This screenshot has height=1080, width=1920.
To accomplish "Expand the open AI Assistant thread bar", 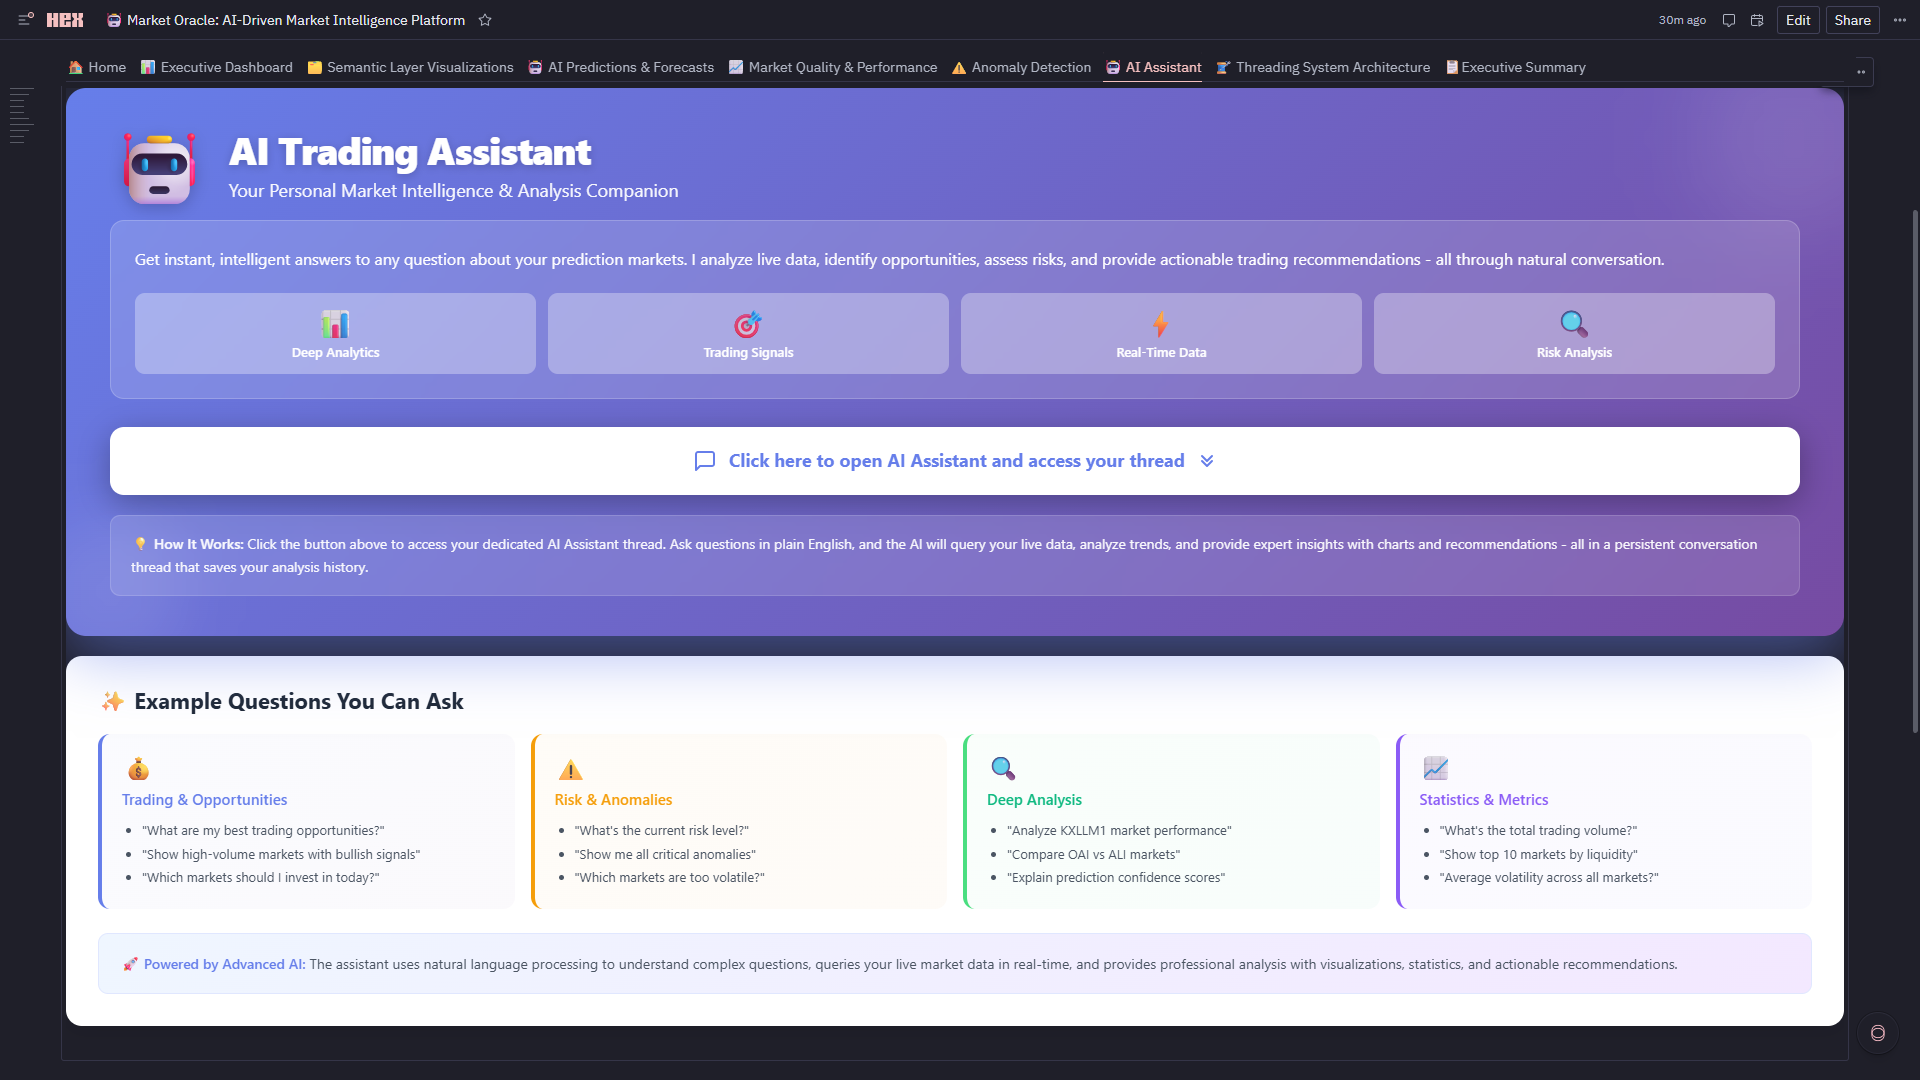I will (954, 461).
